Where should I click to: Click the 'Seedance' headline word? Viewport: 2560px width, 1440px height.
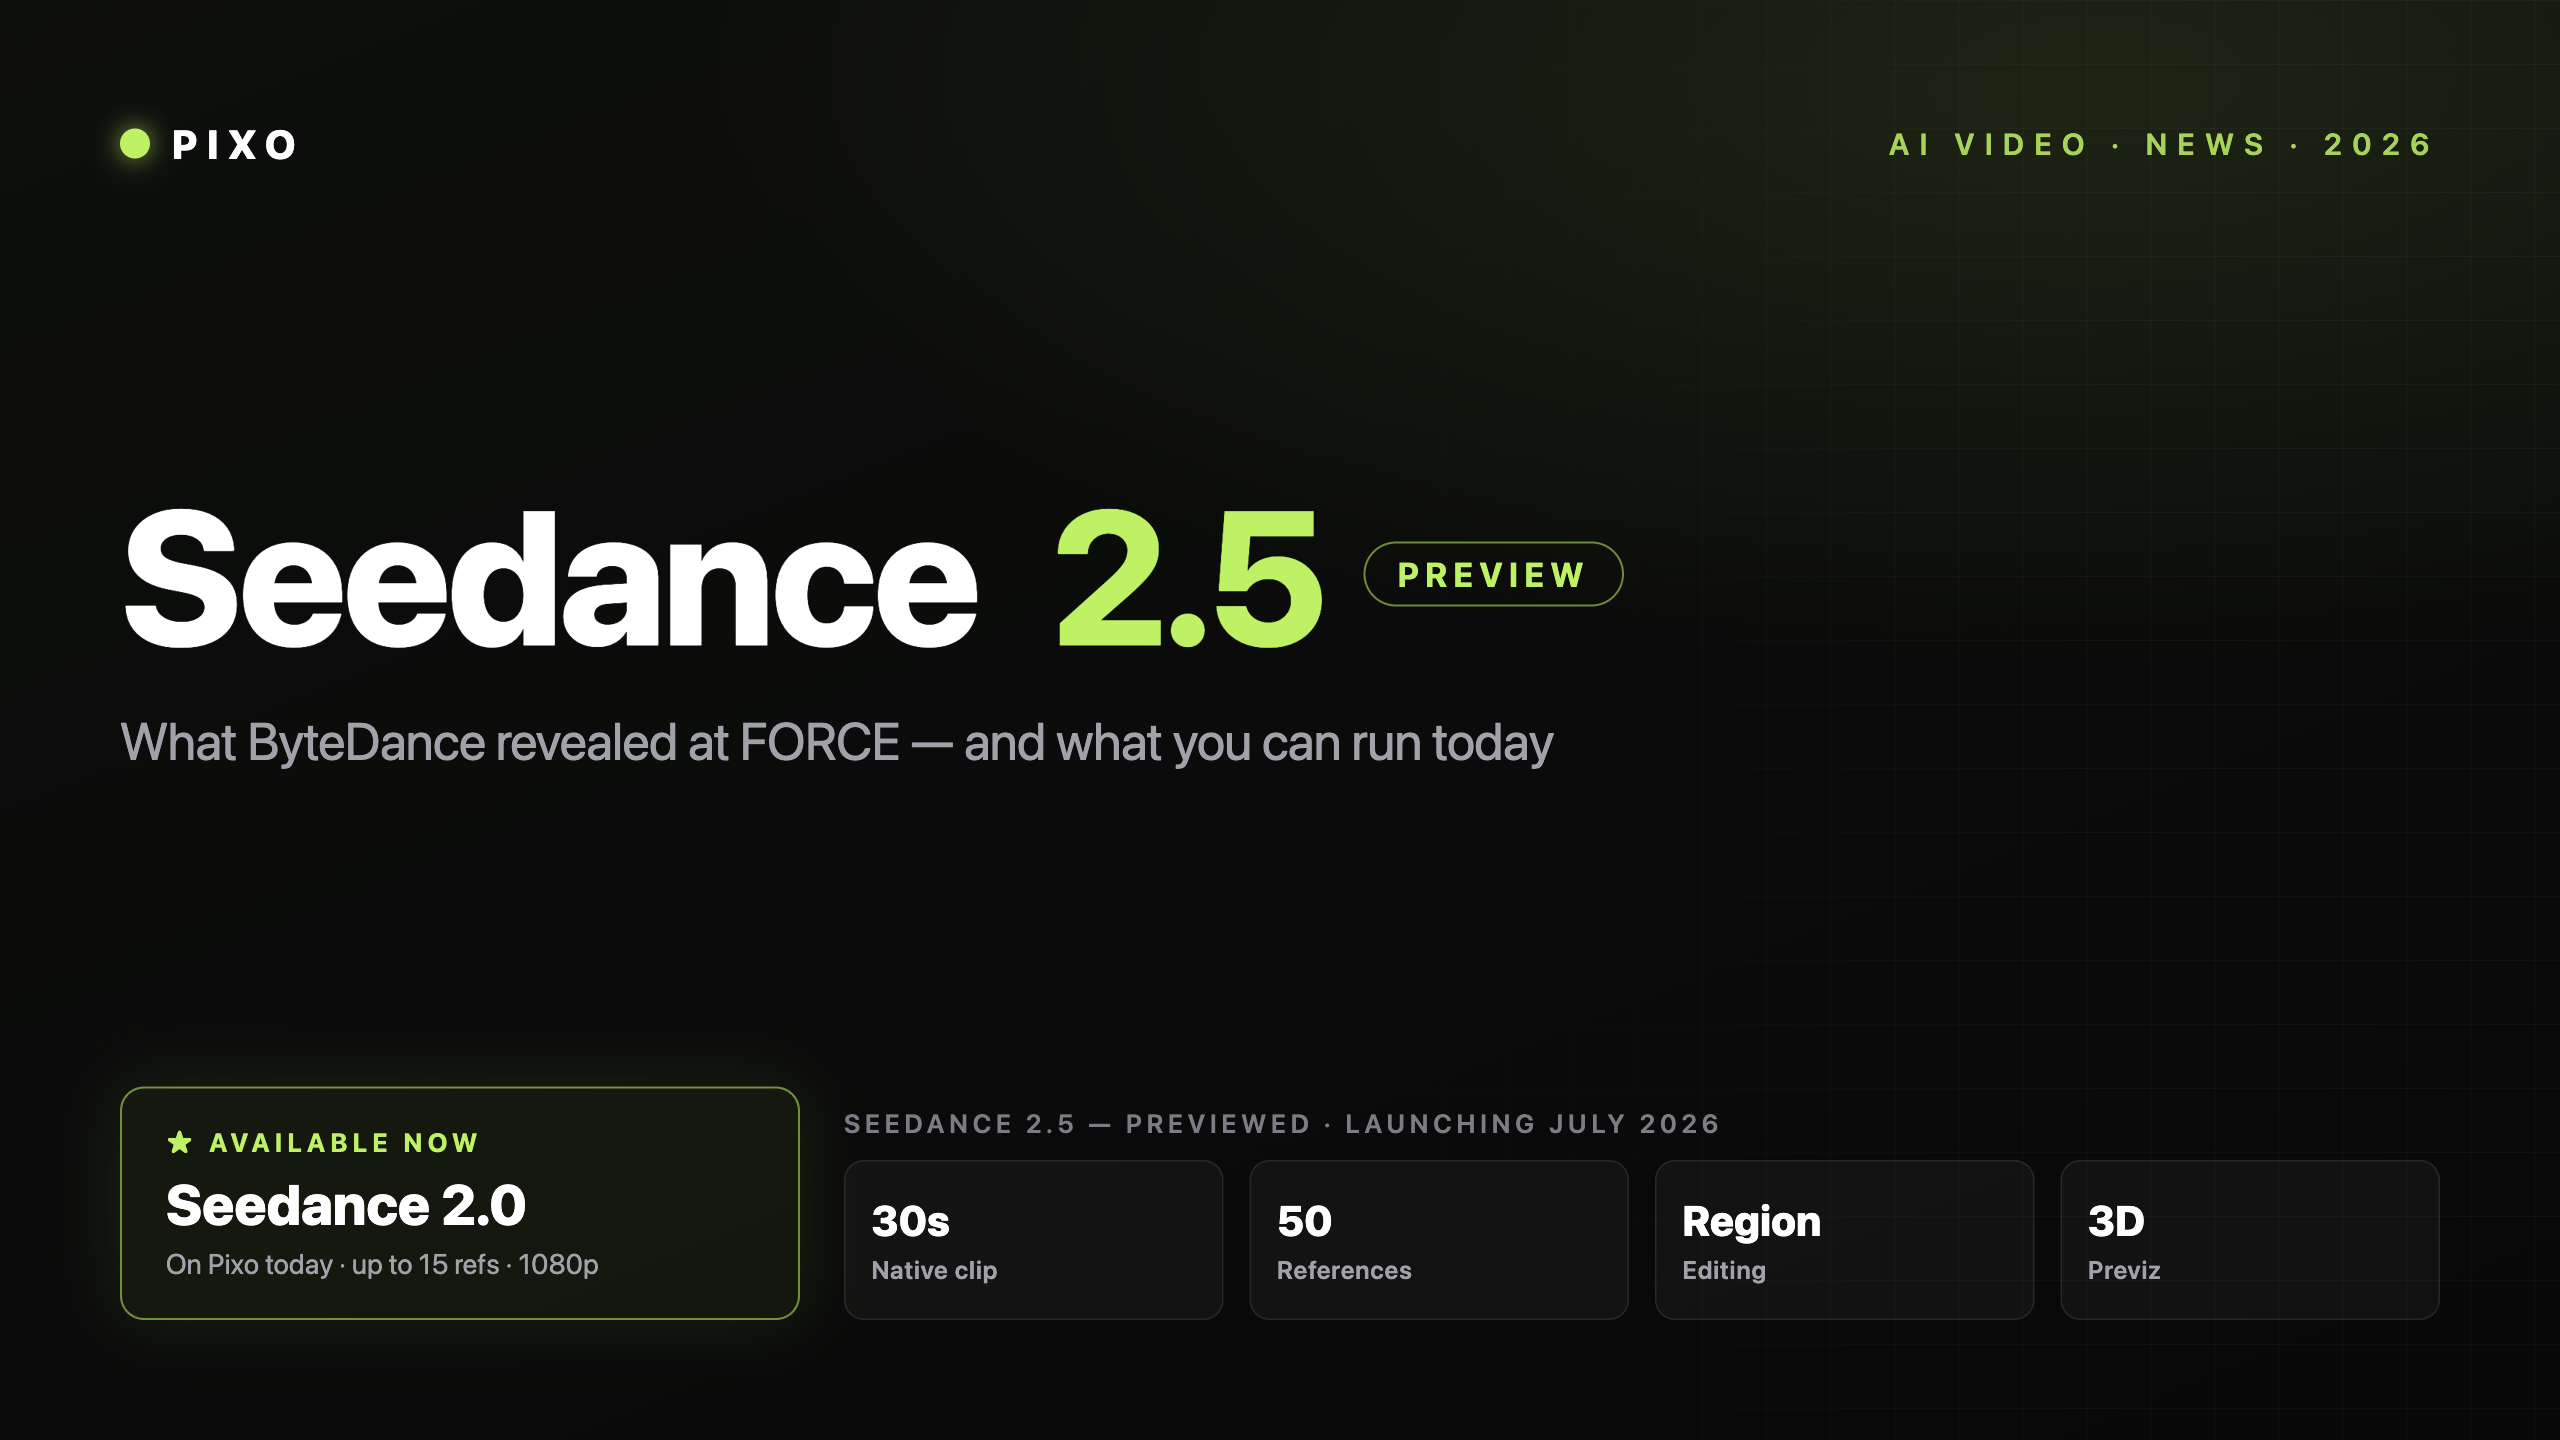tap(550, 580)
